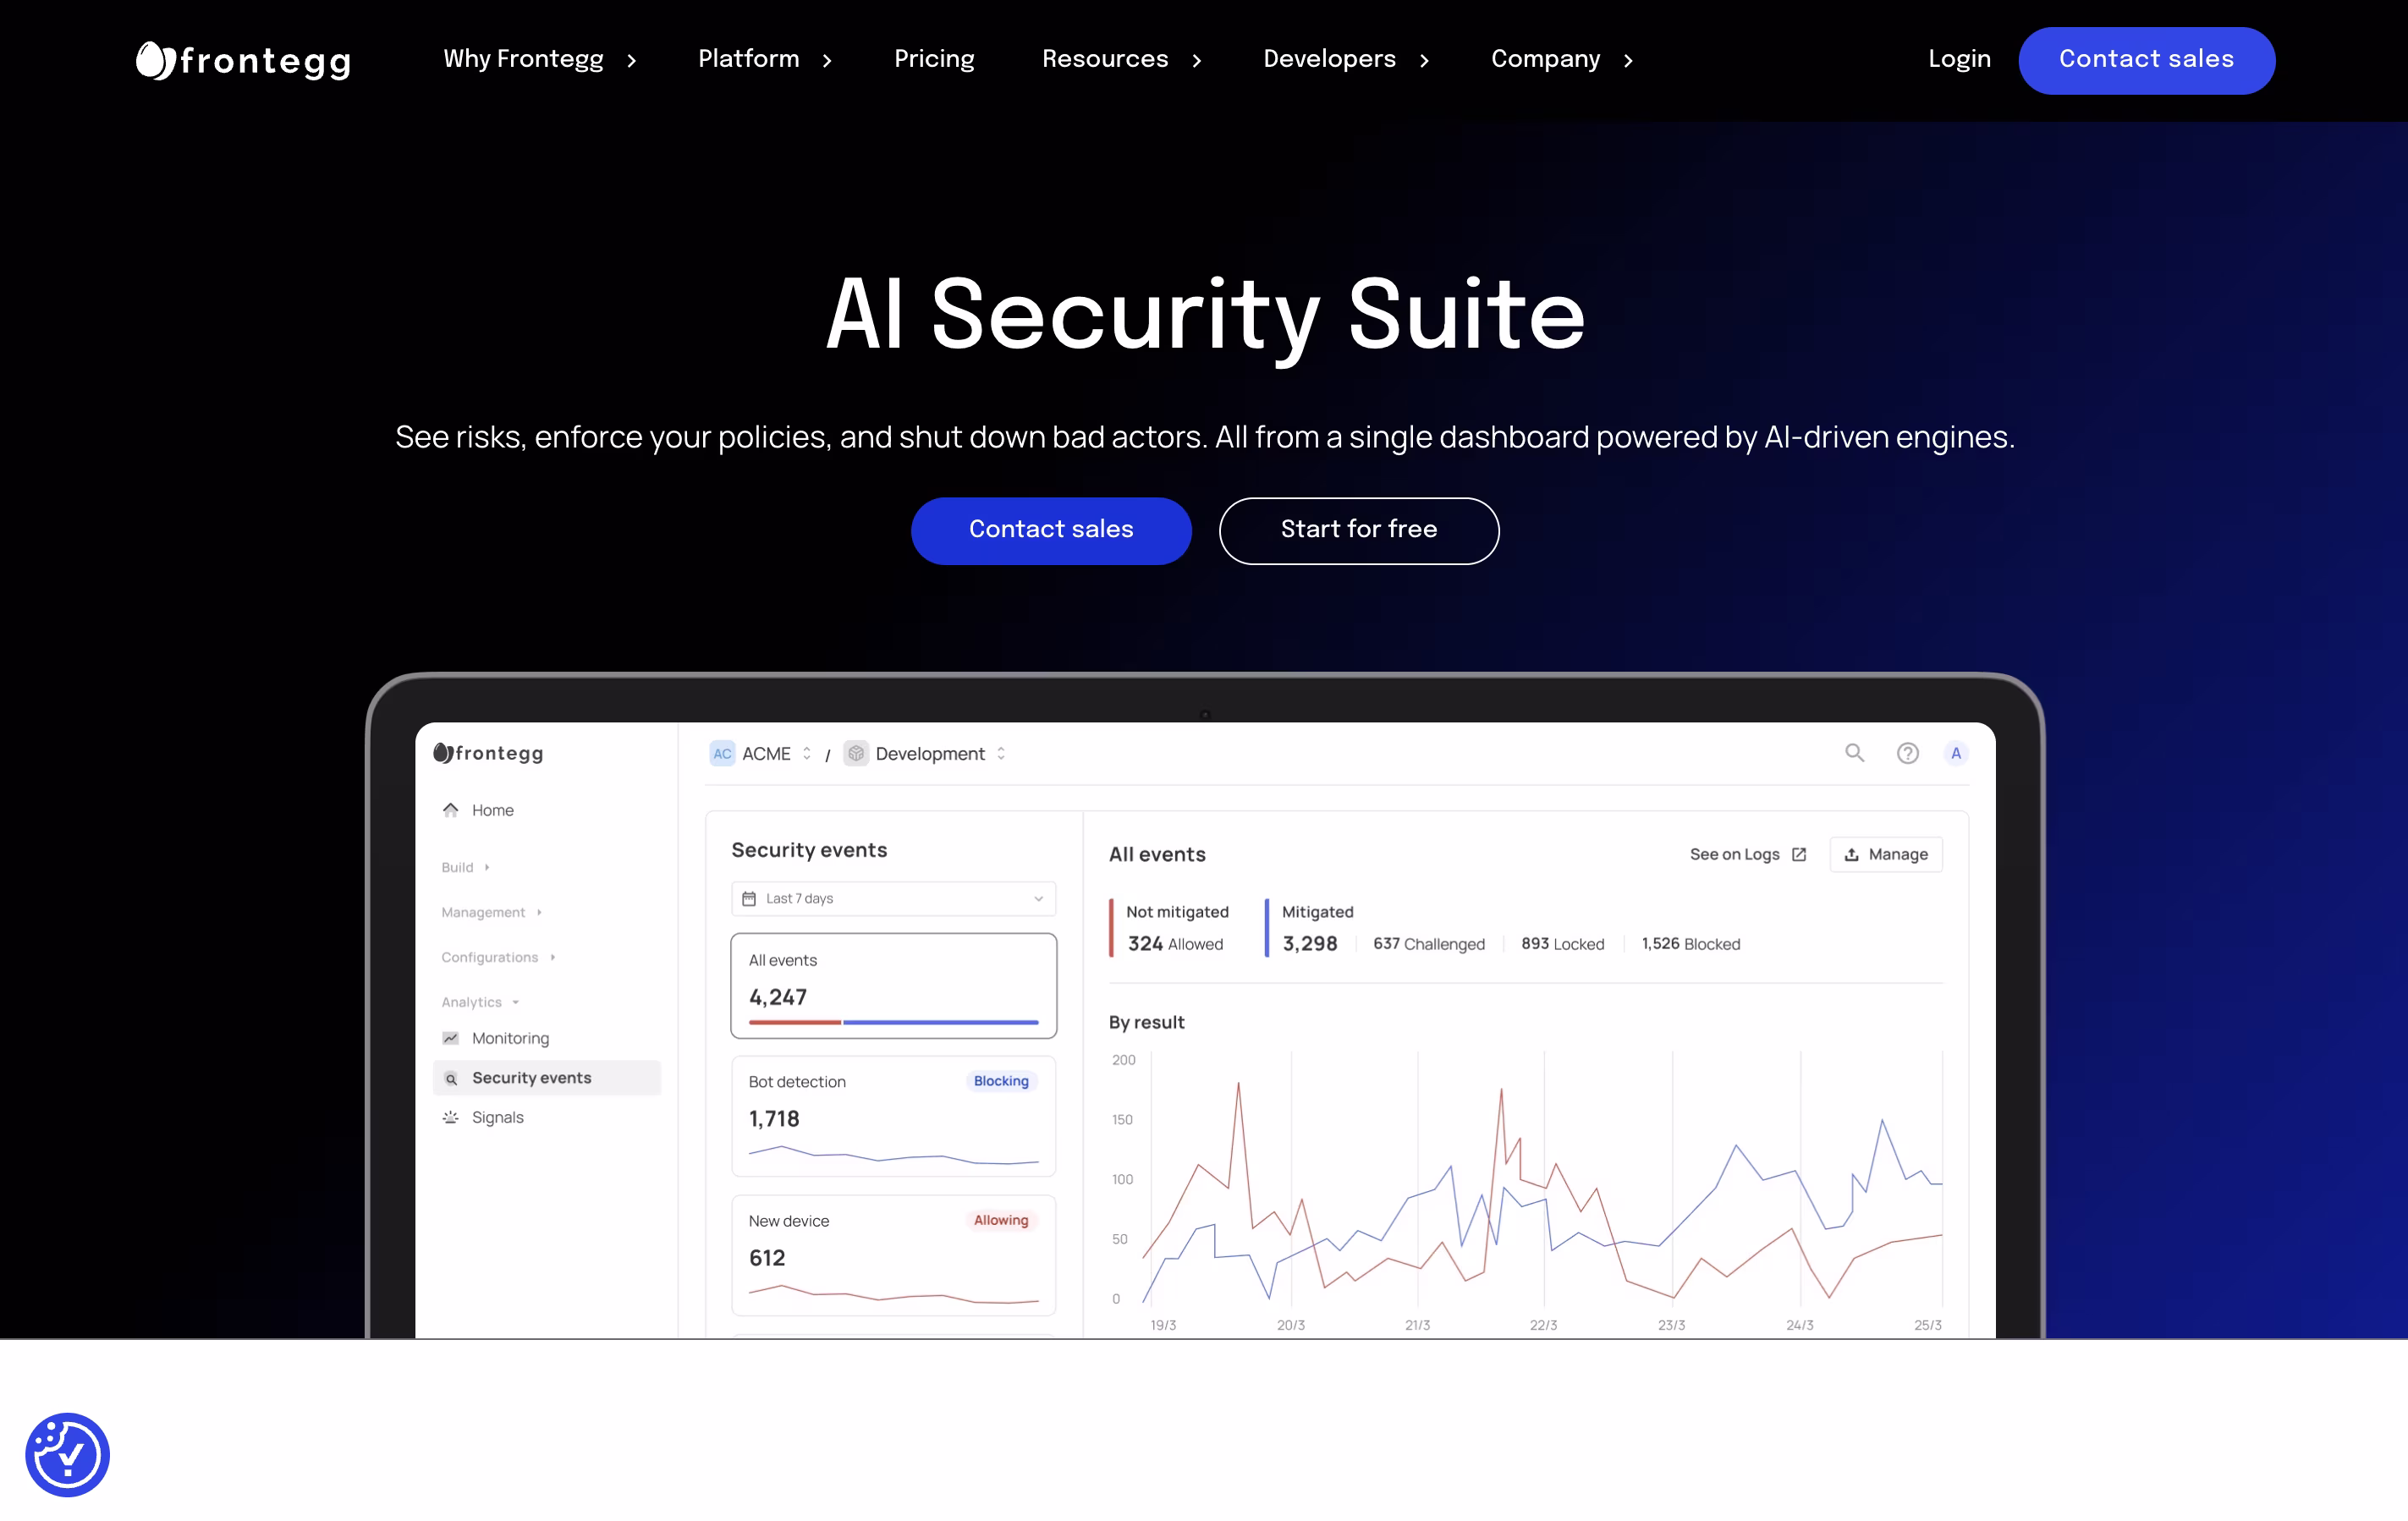Click the user avatar letter A
This screenshot has width=2408, height=1521.
tap(1956, 753)
